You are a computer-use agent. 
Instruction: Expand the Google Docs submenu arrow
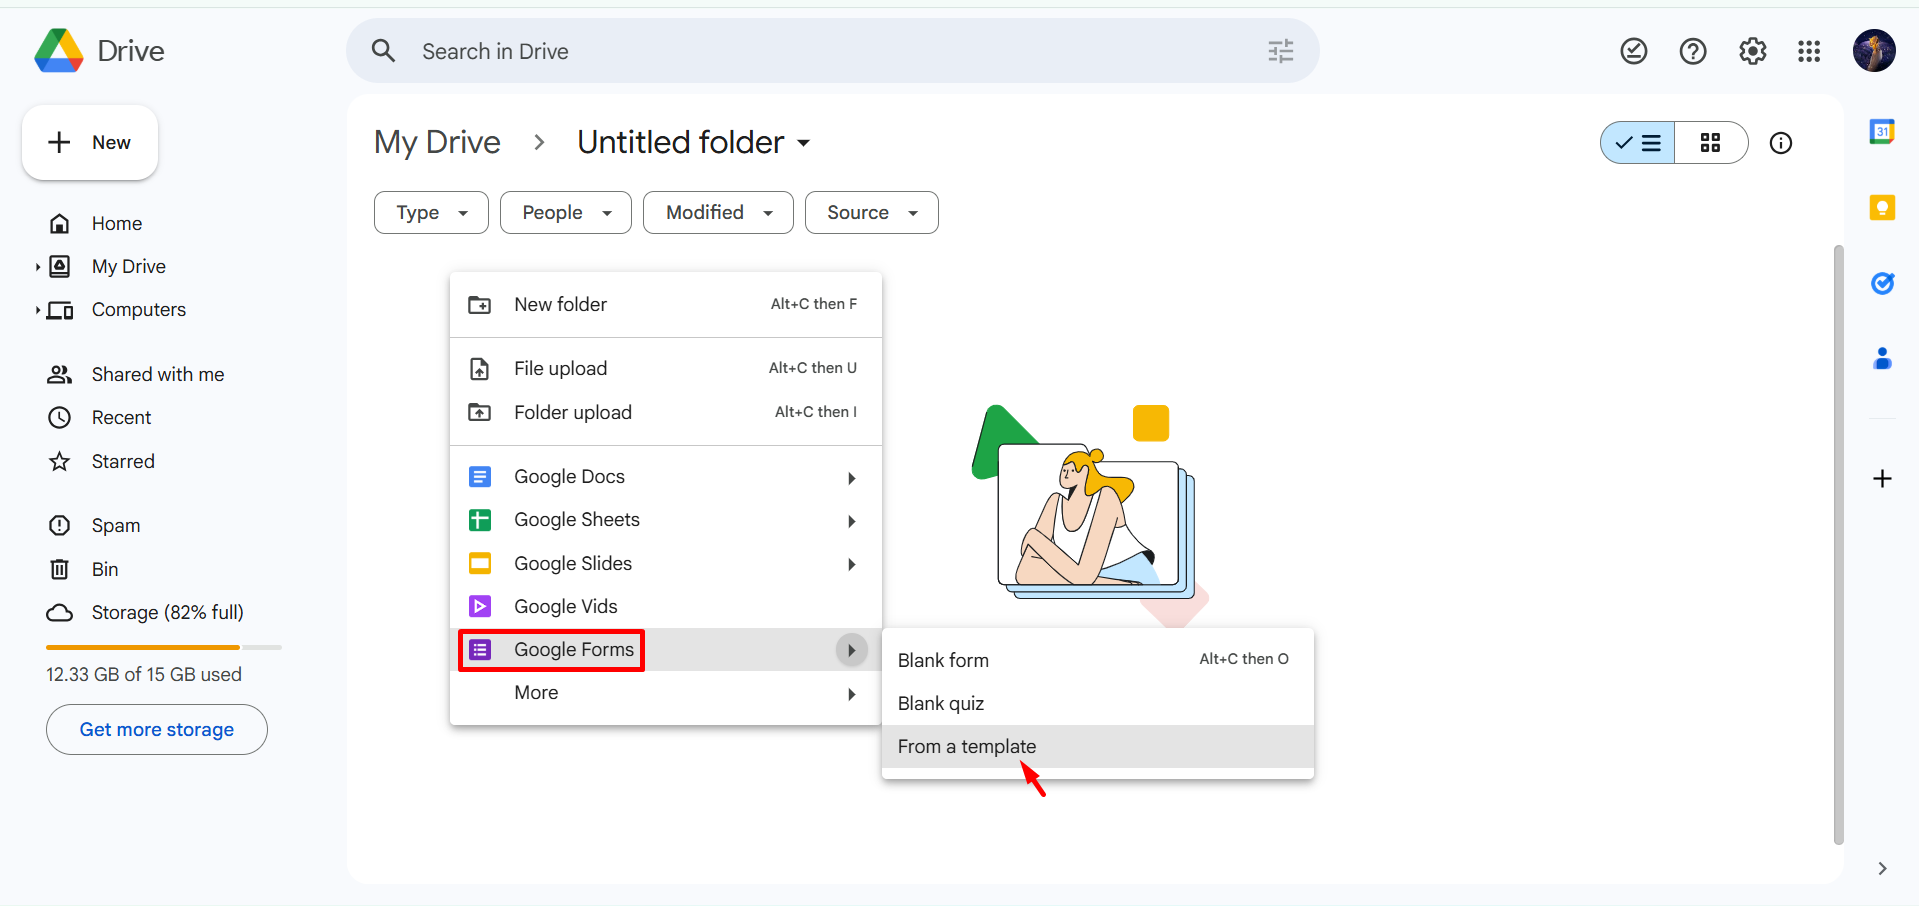coord(851,478)
